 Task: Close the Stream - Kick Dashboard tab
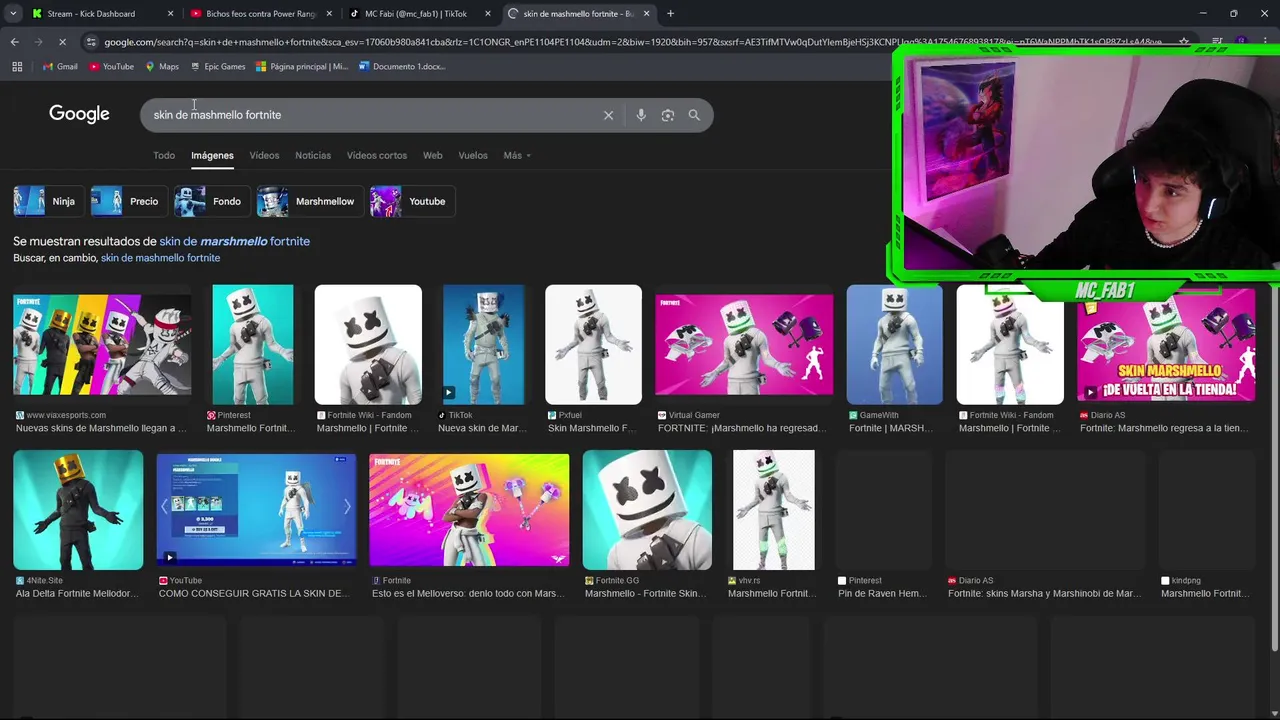(170, 14)
